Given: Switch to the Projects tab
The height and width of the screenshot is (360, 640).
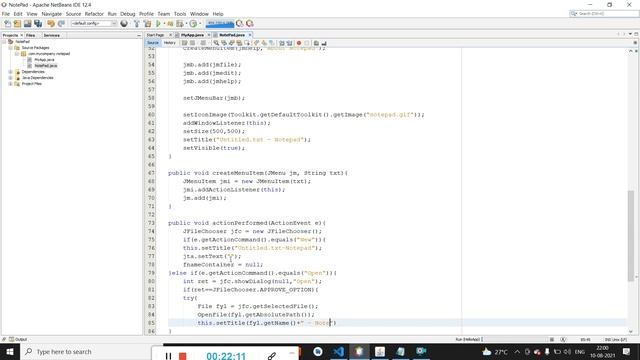Looking at the screenshot, I should (11, 36).
